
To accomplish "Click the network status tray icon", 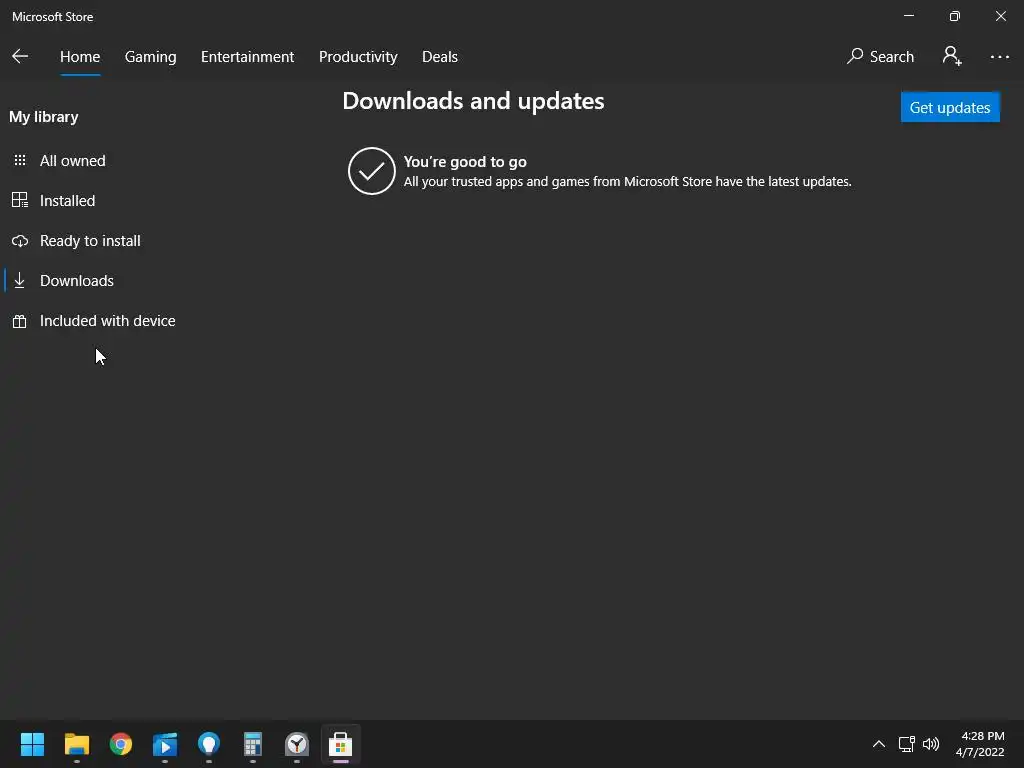I will (906, 744).
